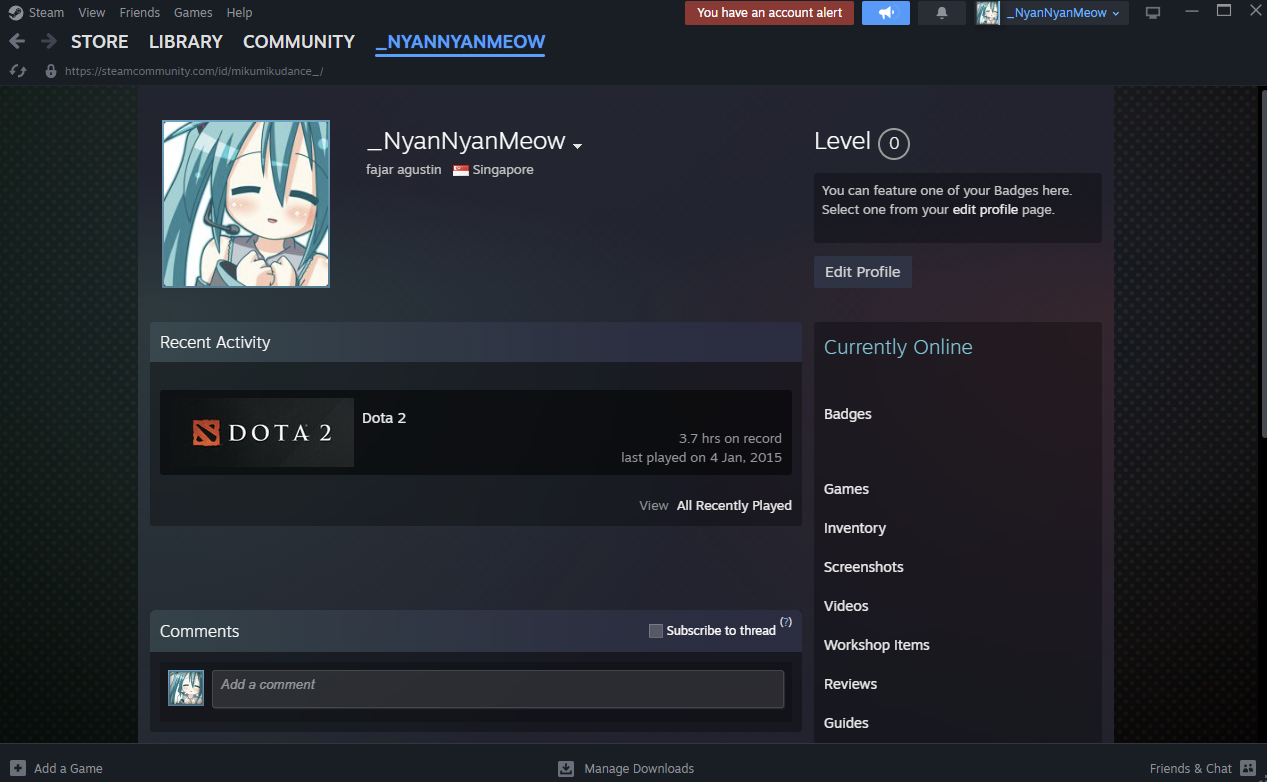Click the Add a comment field
The width and height of the screenshot is (1267, 782).
click(497, 689)
